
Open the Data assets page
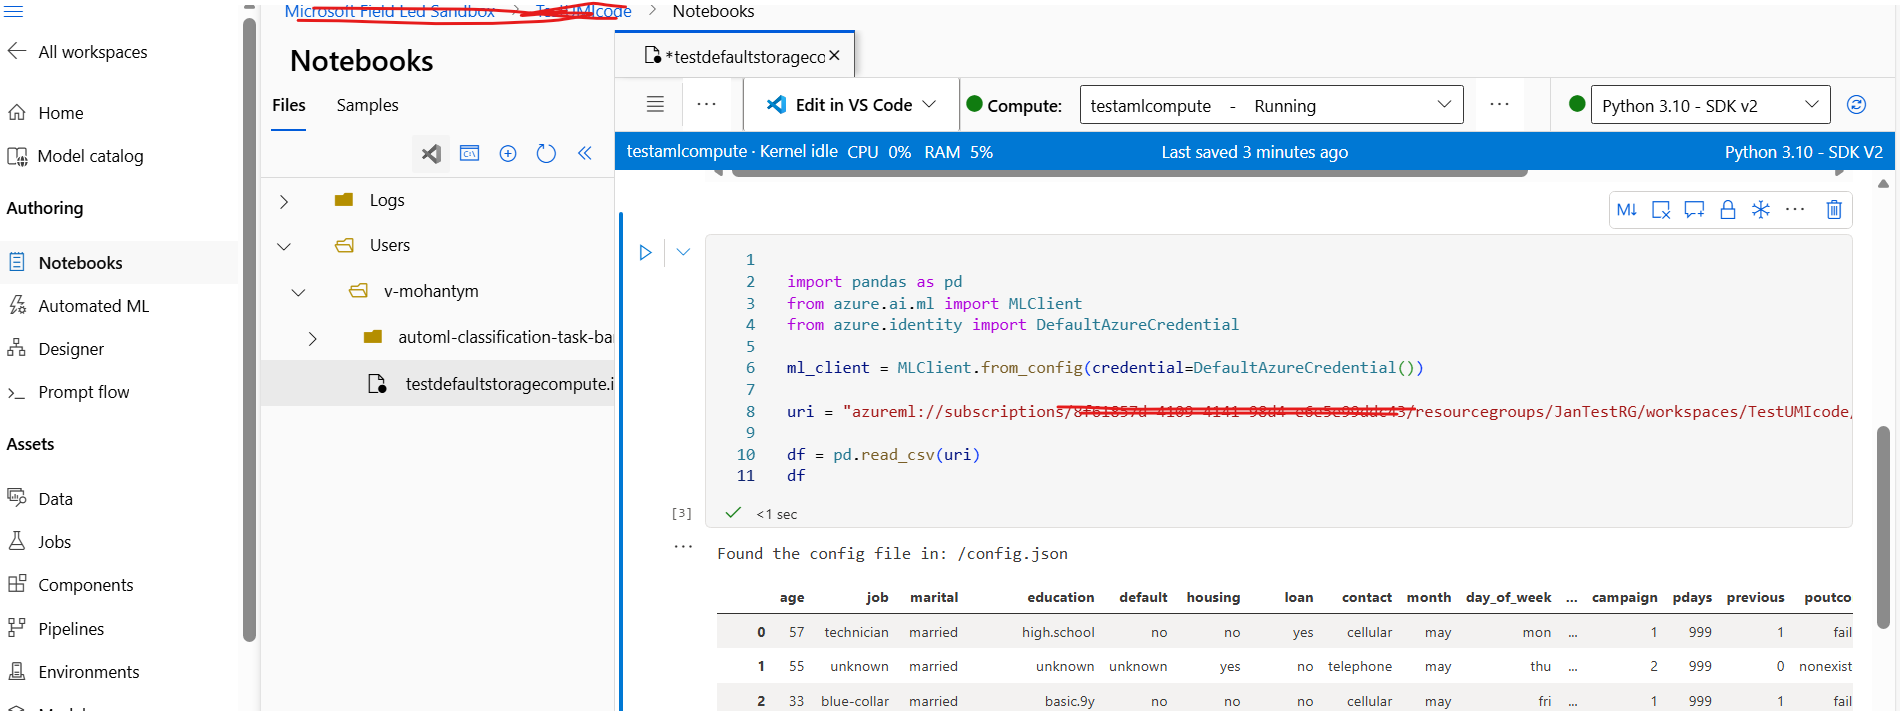point(40,499)
